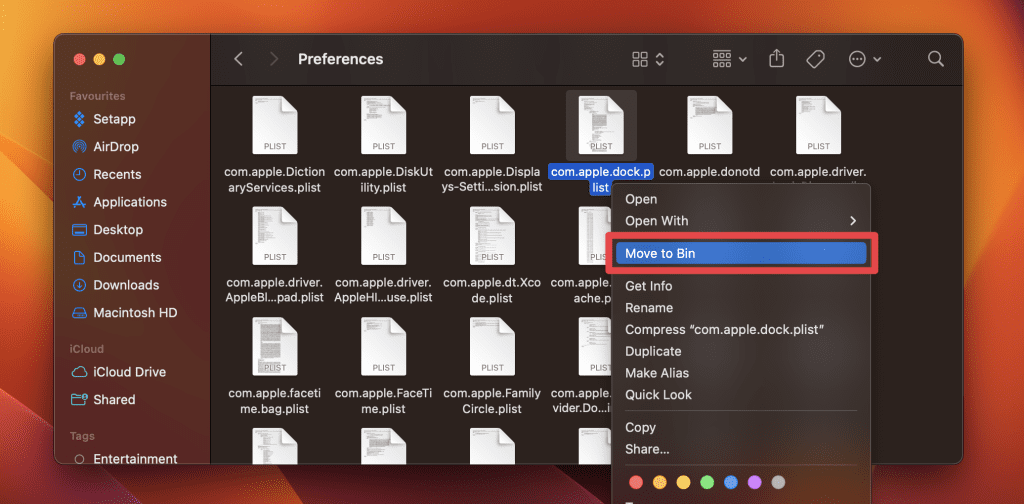
Task: Expand the ellipsis action menu
Action: click(865, 59)
